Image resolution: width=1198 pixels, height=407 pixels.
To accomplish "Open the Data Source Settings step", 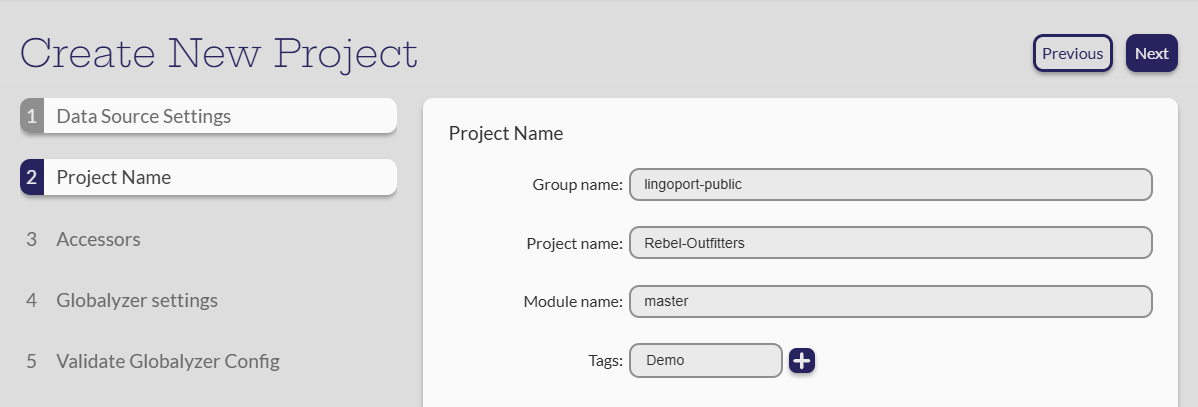I will [143, 116].
